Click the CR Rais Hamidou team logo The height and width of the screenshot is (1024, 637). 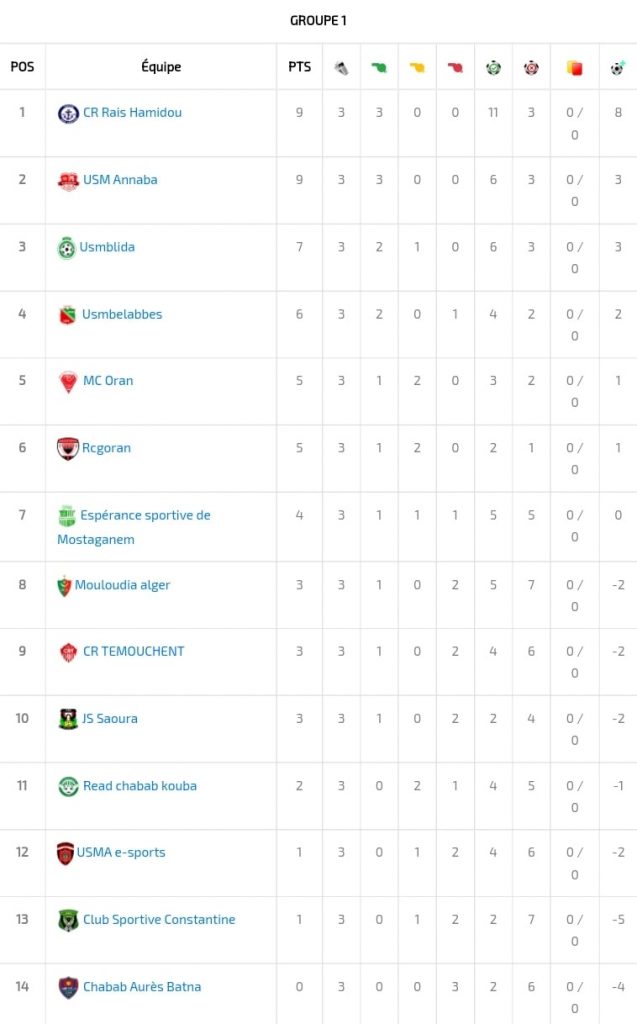68,114
